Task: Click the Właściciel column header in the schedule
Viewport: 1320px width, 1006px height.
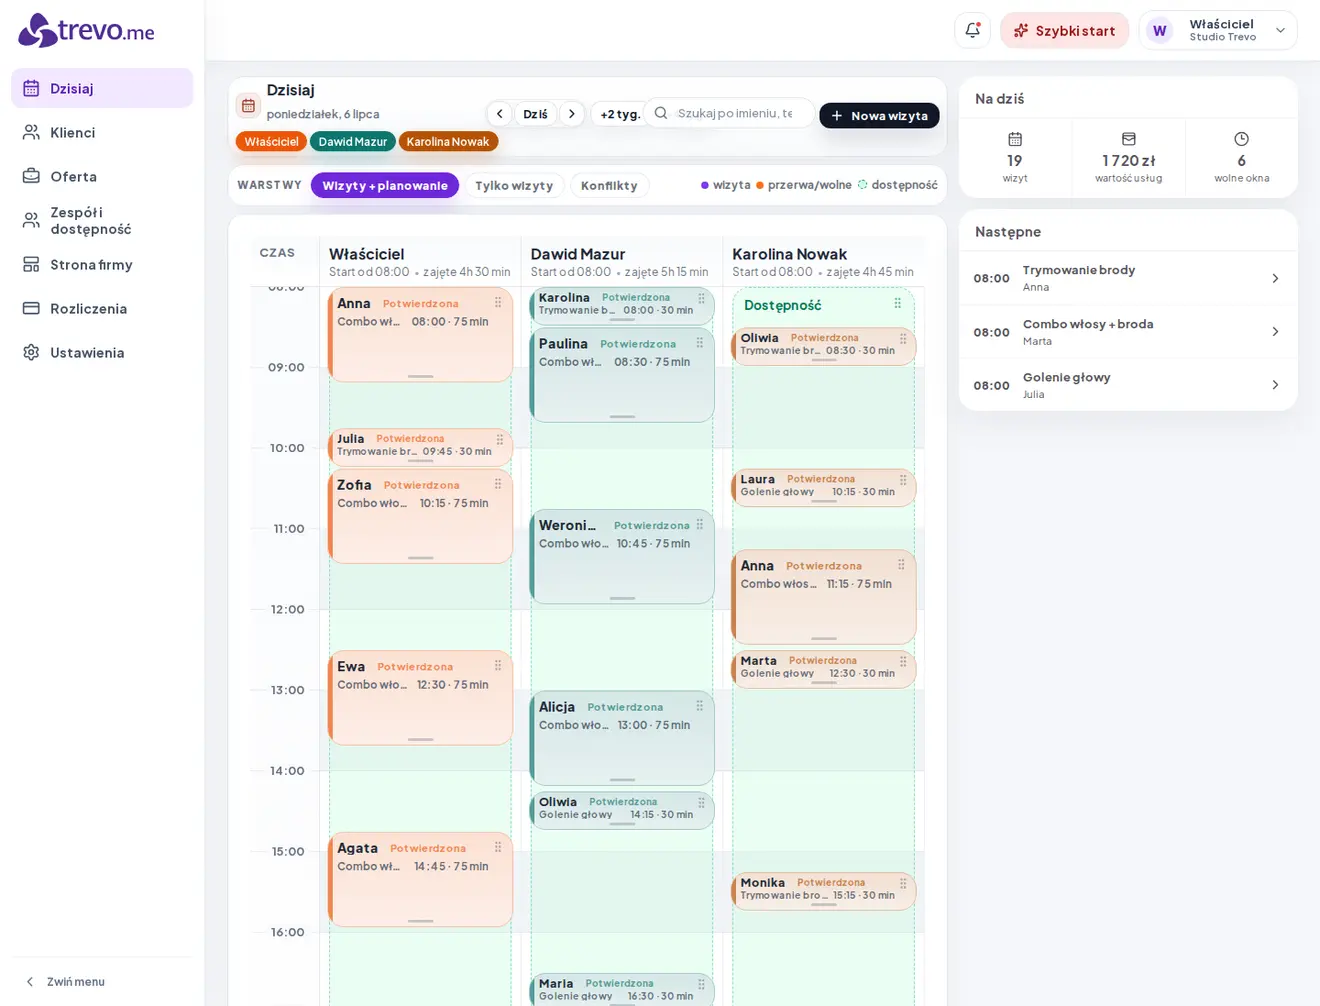Action: tap(419, 262)
